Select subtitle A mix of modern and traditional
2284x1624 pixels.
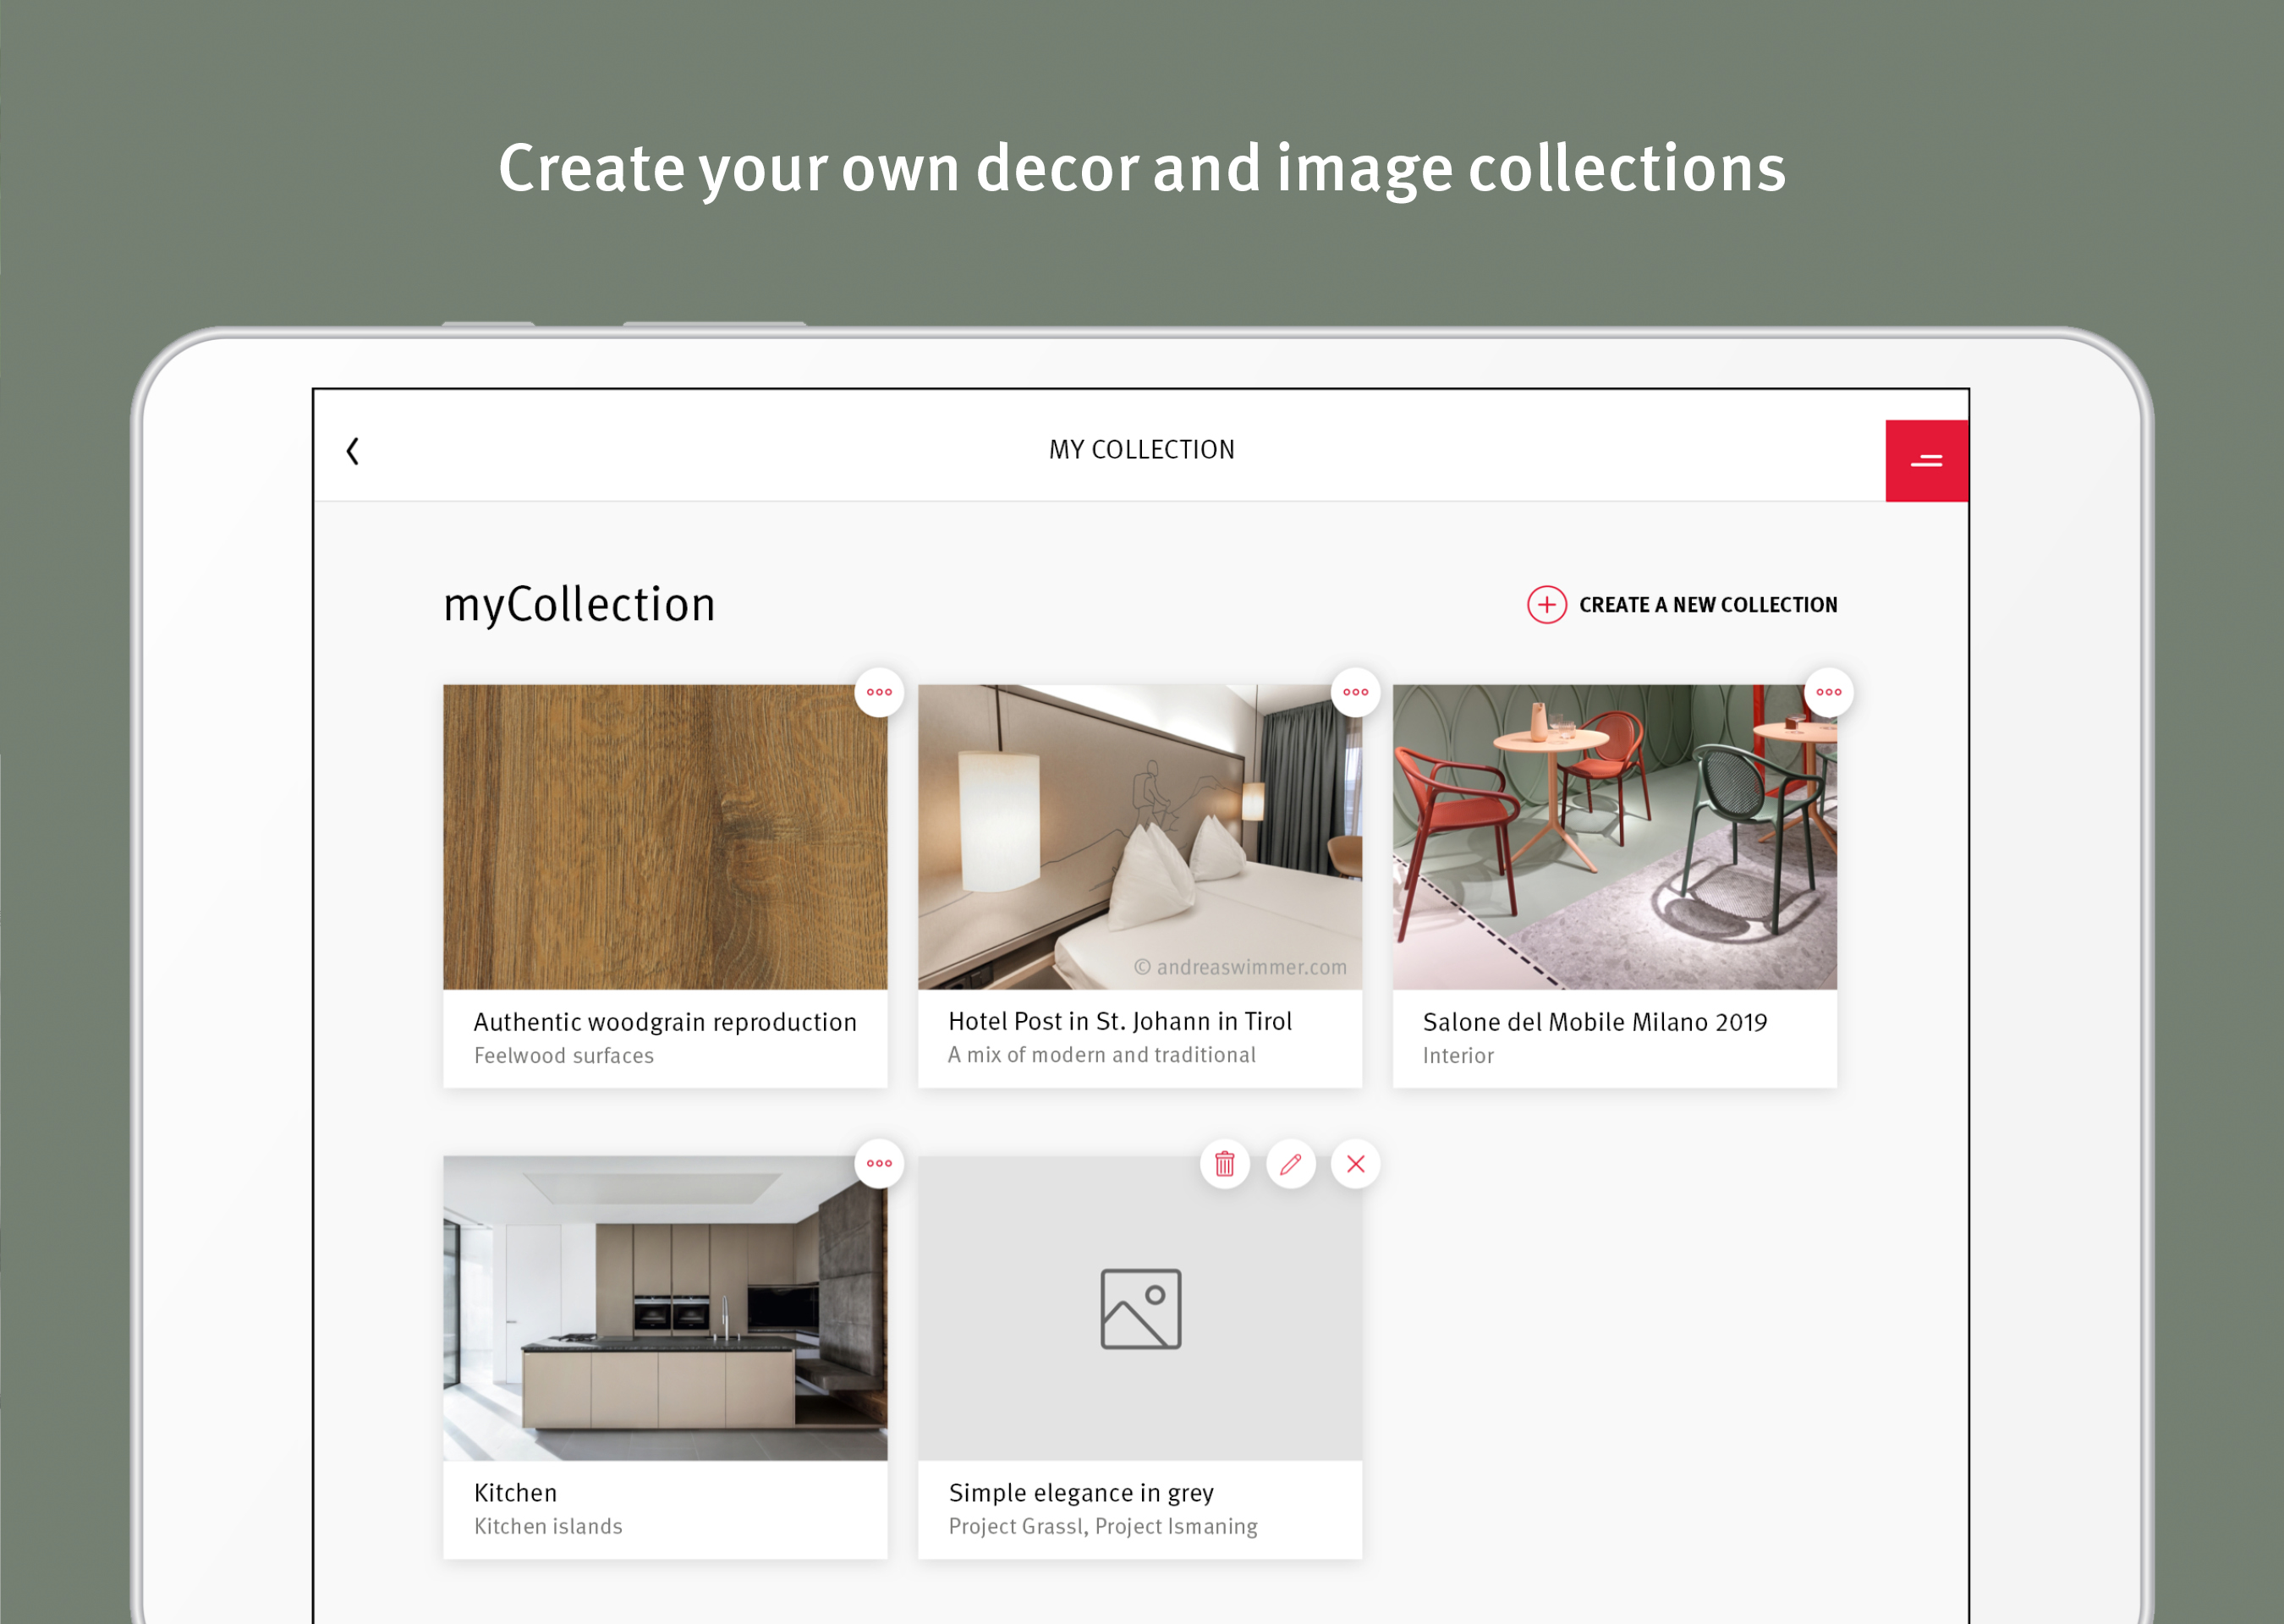[x=1102, y=1055]
